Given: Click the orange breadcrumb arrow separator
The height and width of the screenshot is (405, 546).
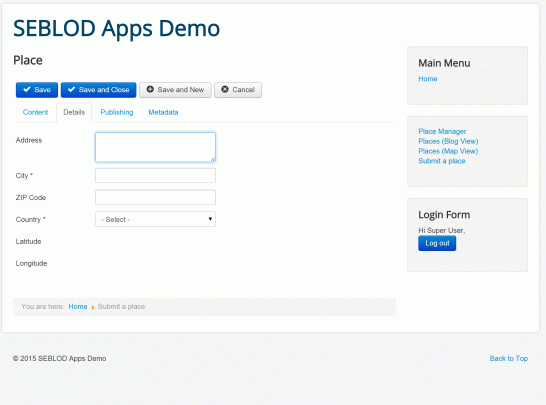Looking at the screenshot, I should click(x=93, y=307).
